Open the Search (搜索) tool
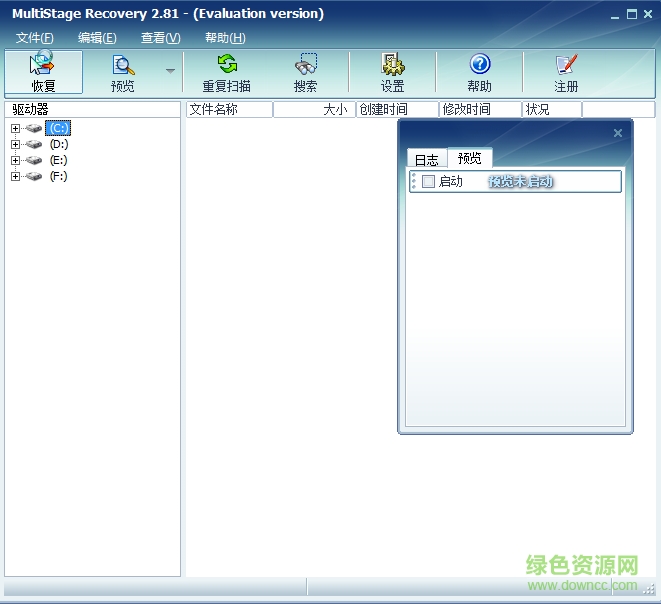 click(x=306, y=66)
